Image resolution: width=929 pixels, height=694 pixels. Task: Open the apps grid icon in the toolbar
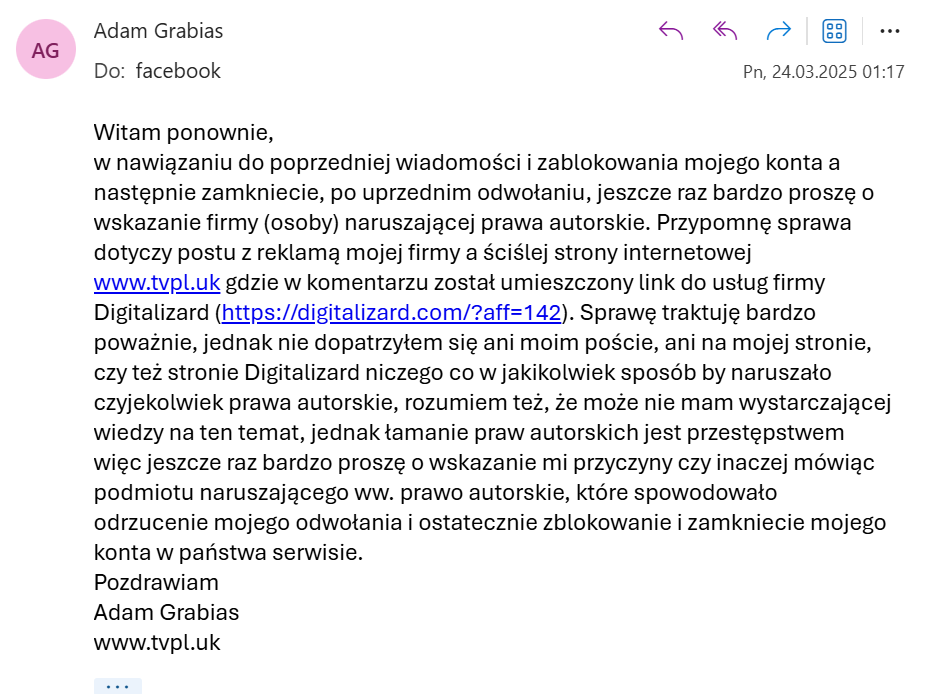click(835, 30)
